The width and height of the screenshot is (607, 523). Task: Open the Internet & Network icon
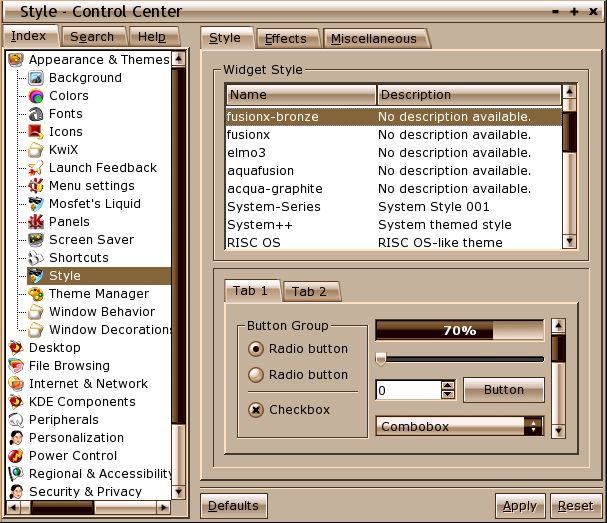point(16,384)
